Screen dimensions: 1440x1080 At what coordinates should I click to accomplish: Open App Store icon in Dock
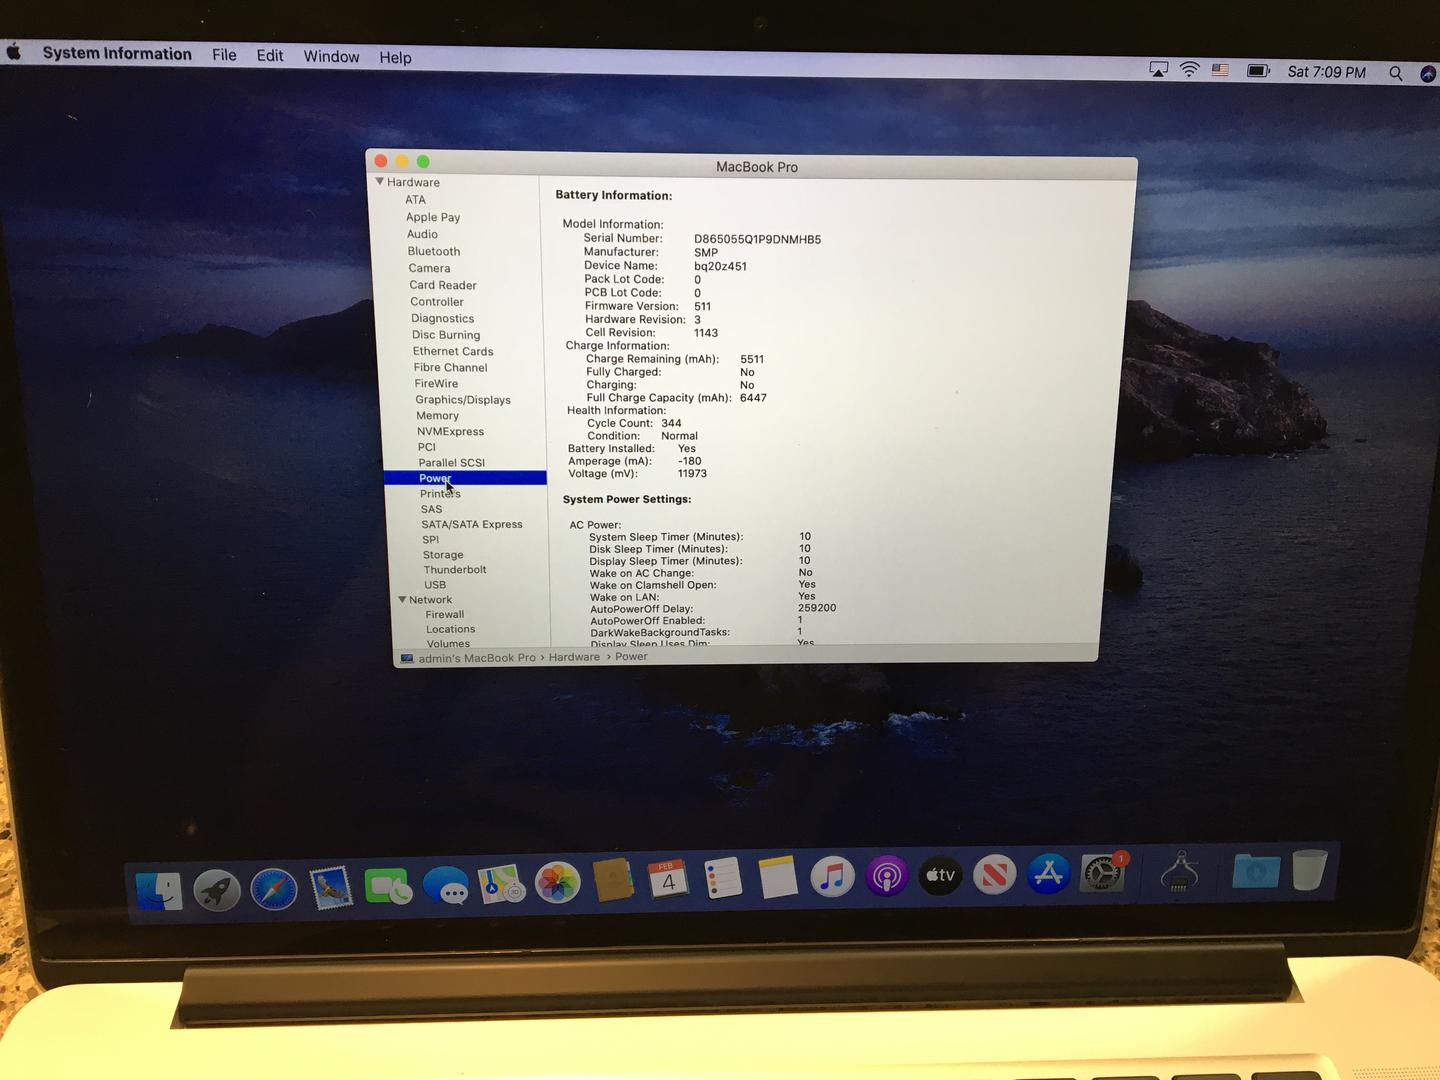tap(1048, 874)
